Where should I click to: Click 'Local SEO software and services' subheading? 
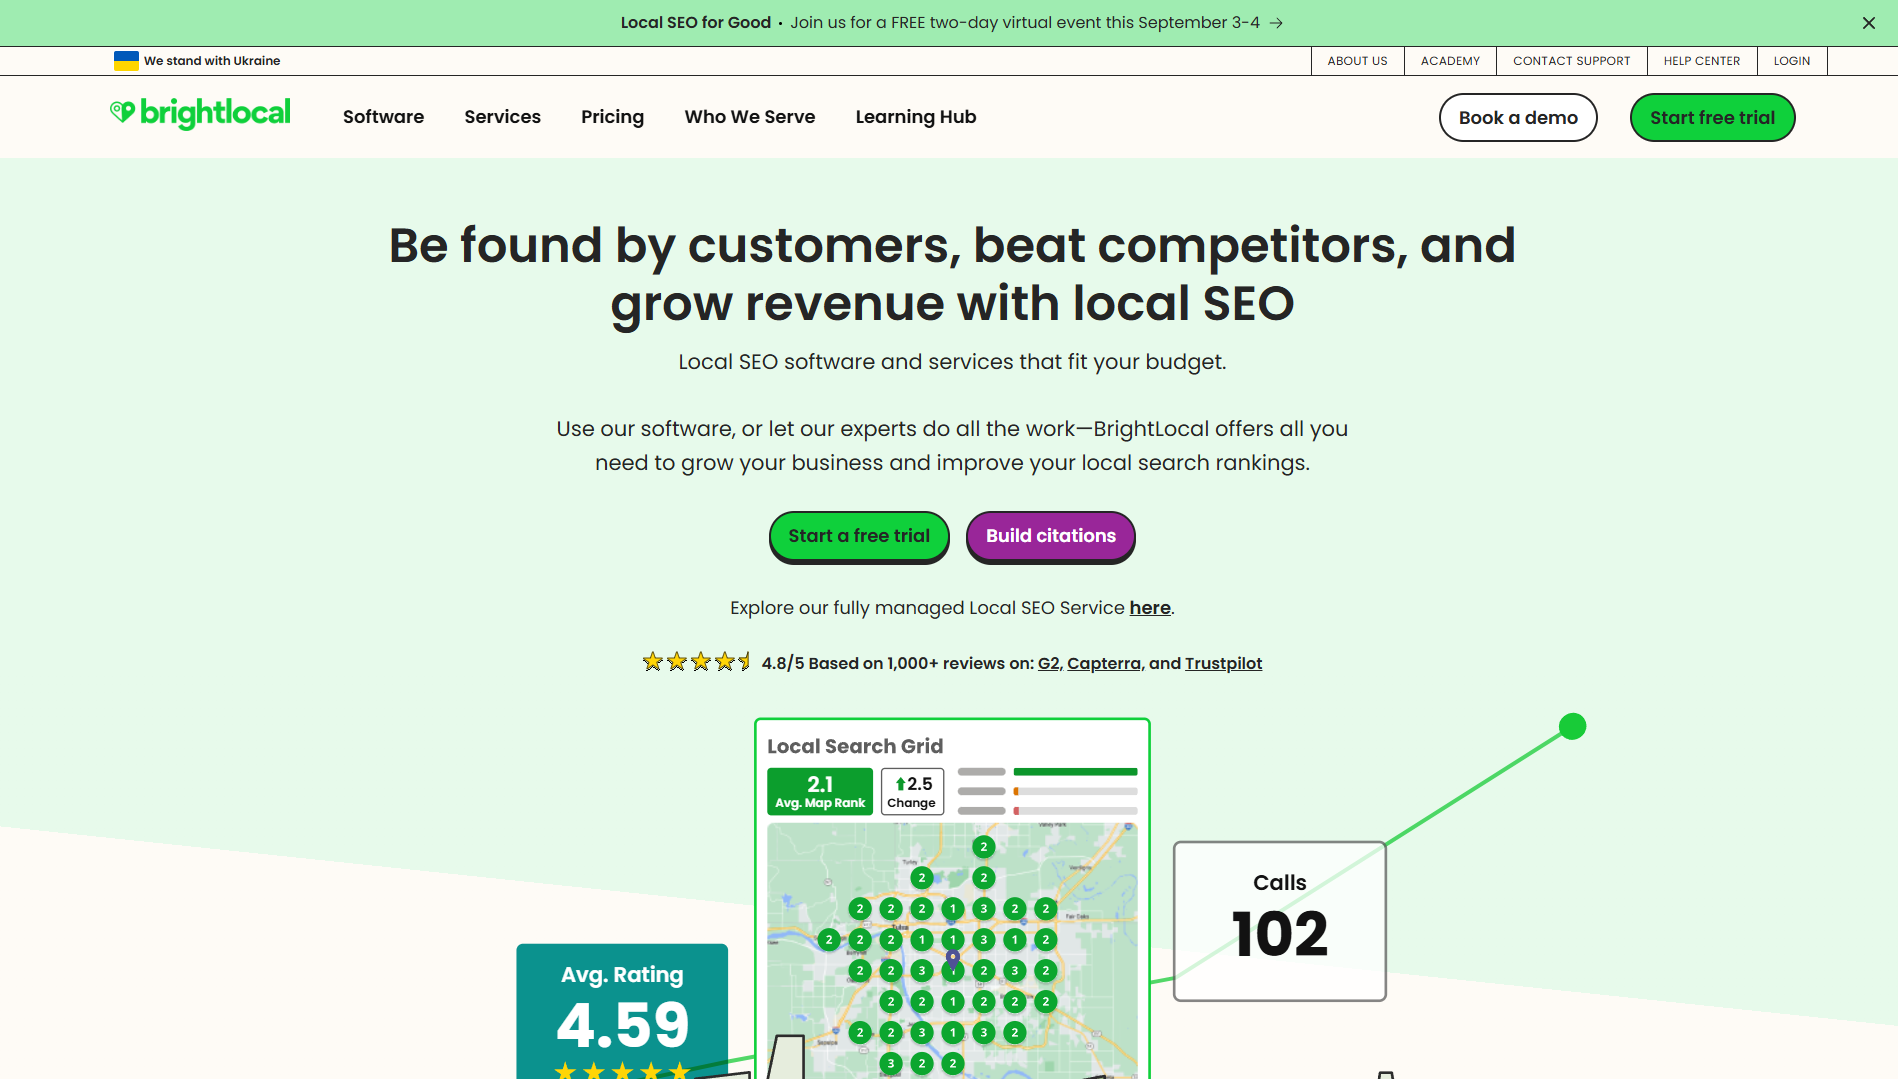point(952,362)
